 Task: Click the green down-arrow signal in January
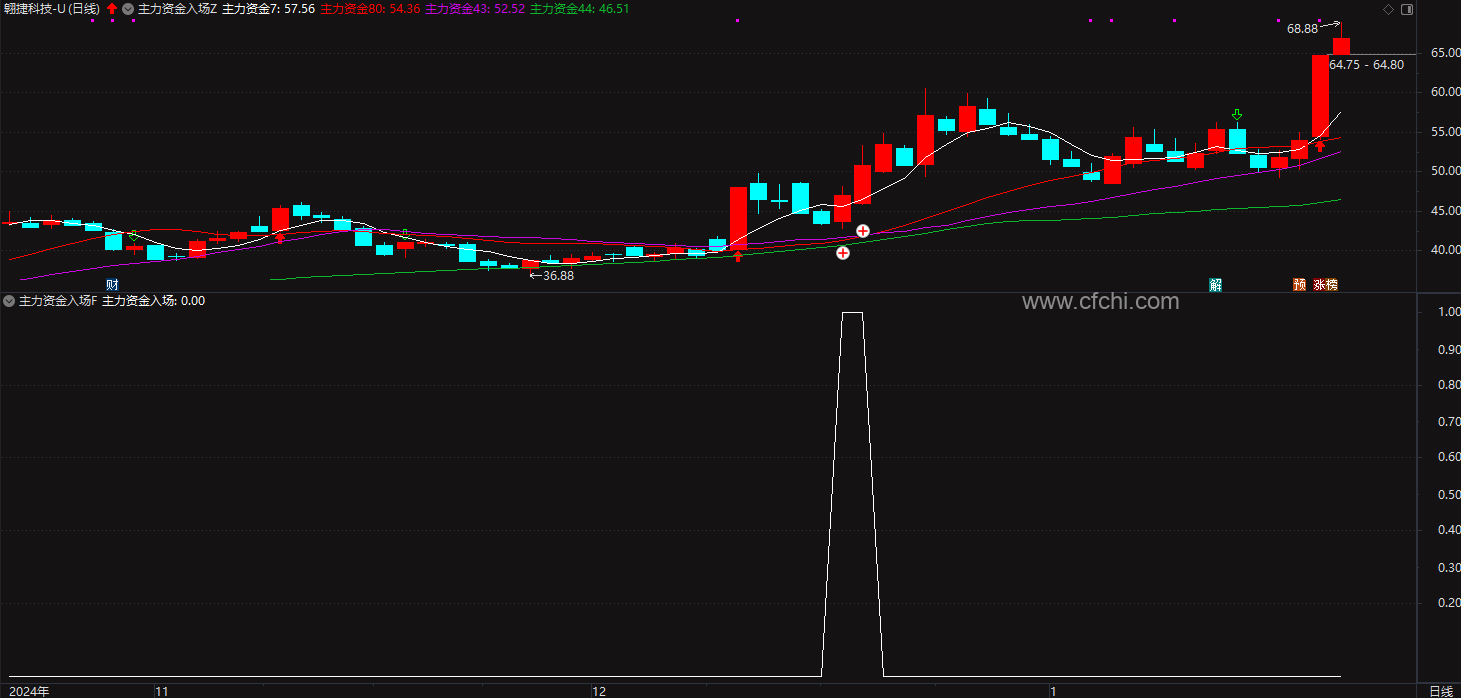[x=1237, y=115]
